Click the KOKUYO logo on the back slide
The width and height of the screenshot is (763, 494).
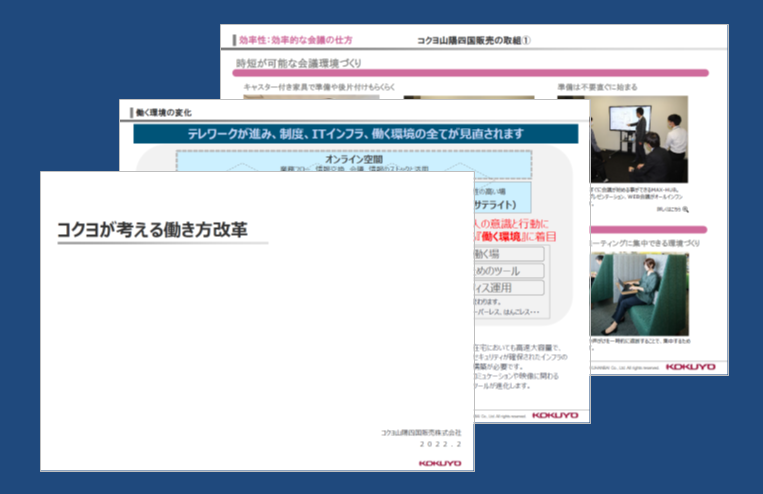pos(690,367)
